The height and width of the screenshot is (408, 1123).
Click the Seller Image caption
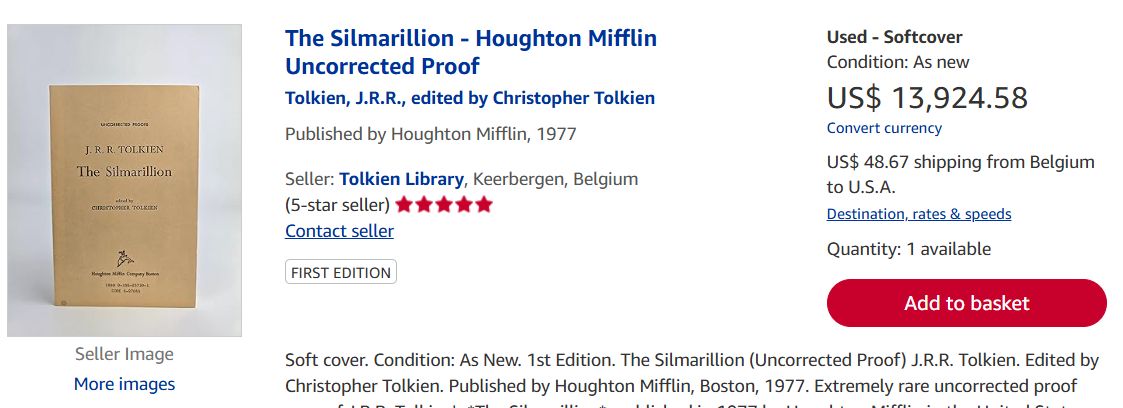124,354
